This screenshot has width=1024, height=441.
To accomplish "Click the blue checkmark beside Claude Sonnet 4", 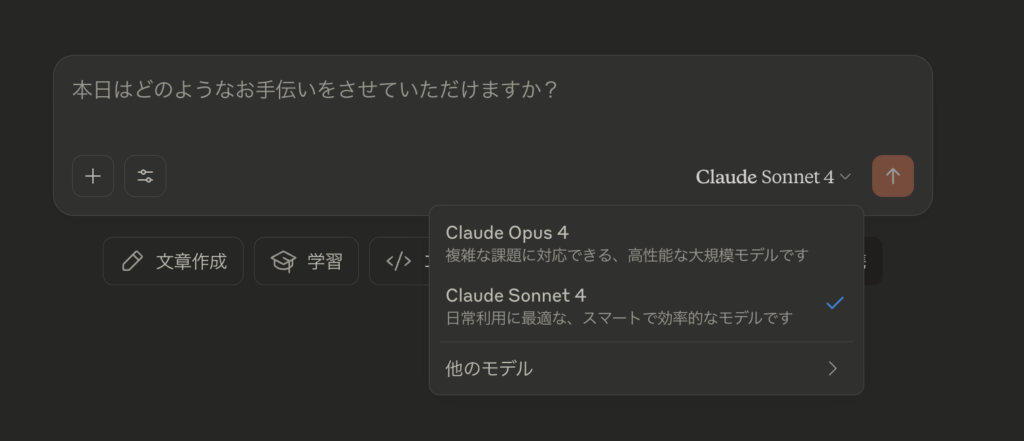I will click(835, 303).
